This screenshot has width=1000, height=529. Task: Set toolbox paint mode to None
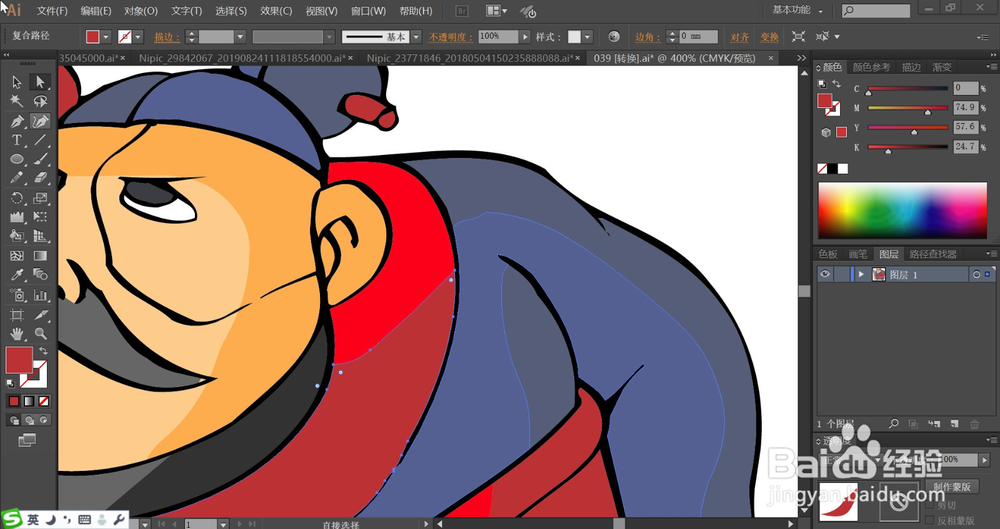coord(43,401)
